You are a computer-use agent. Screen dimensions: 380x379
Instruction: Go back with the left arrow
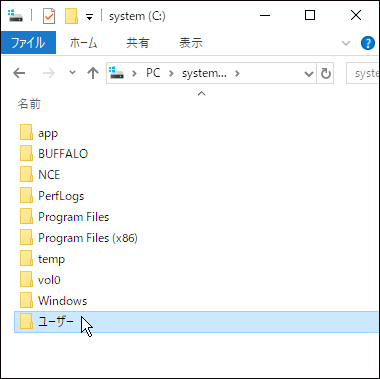(x=19, y=73)
